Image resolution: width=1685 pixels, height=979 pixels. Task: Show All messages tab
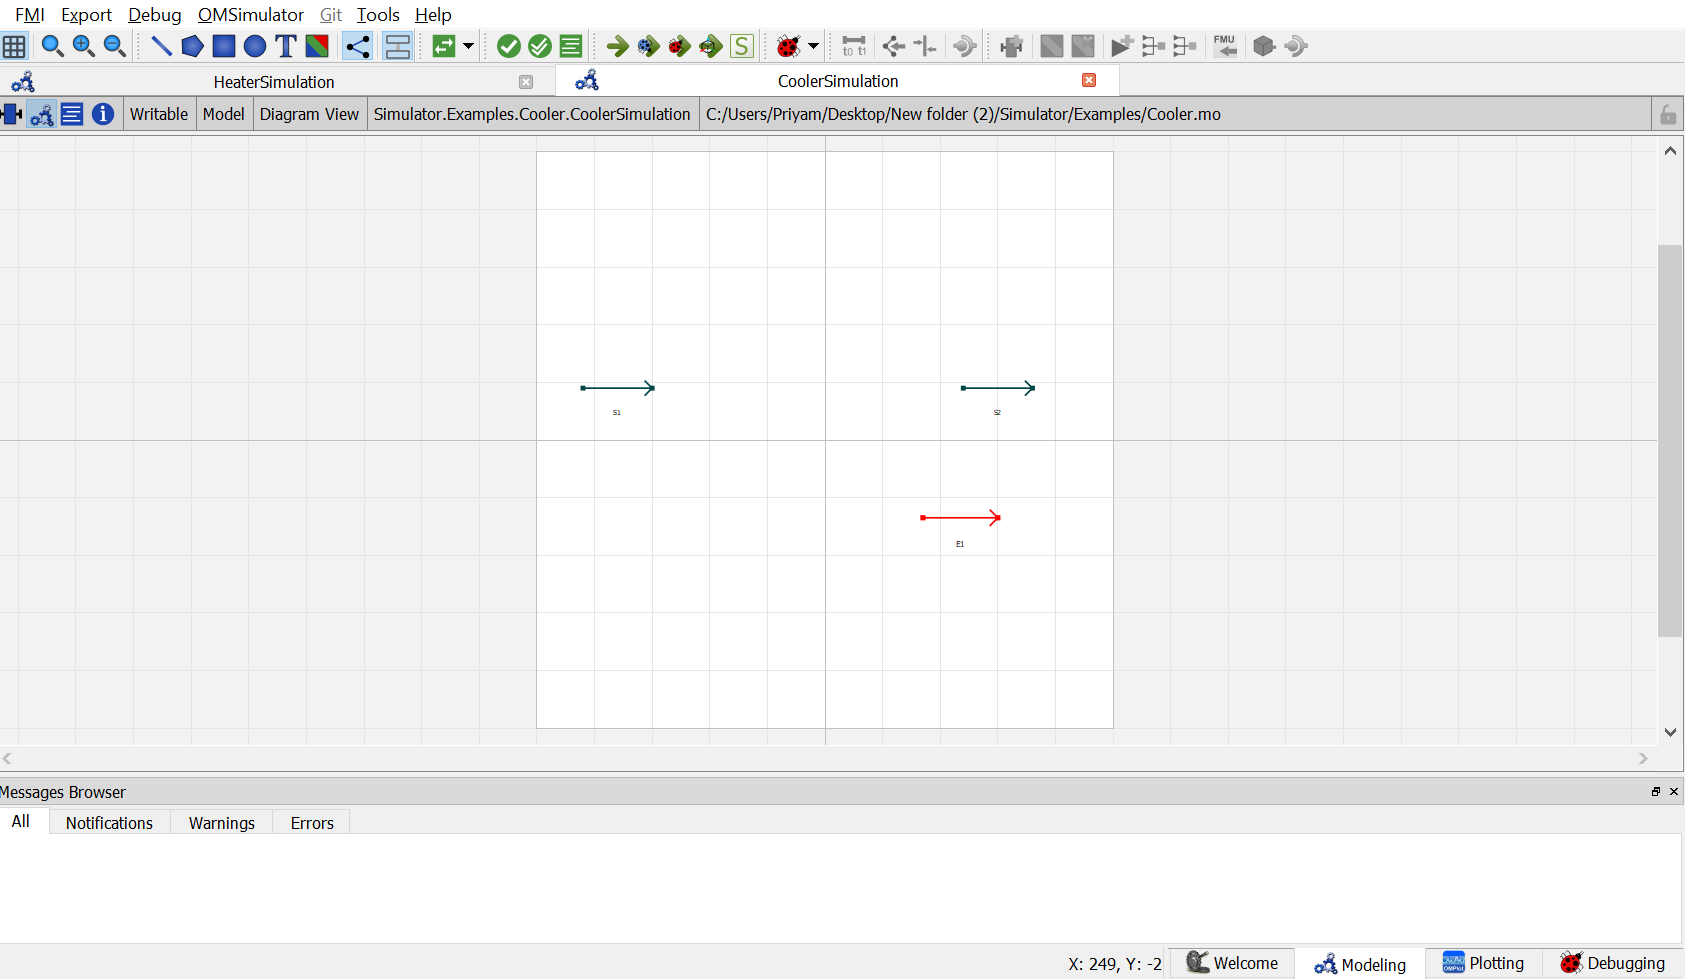(21, 821)
